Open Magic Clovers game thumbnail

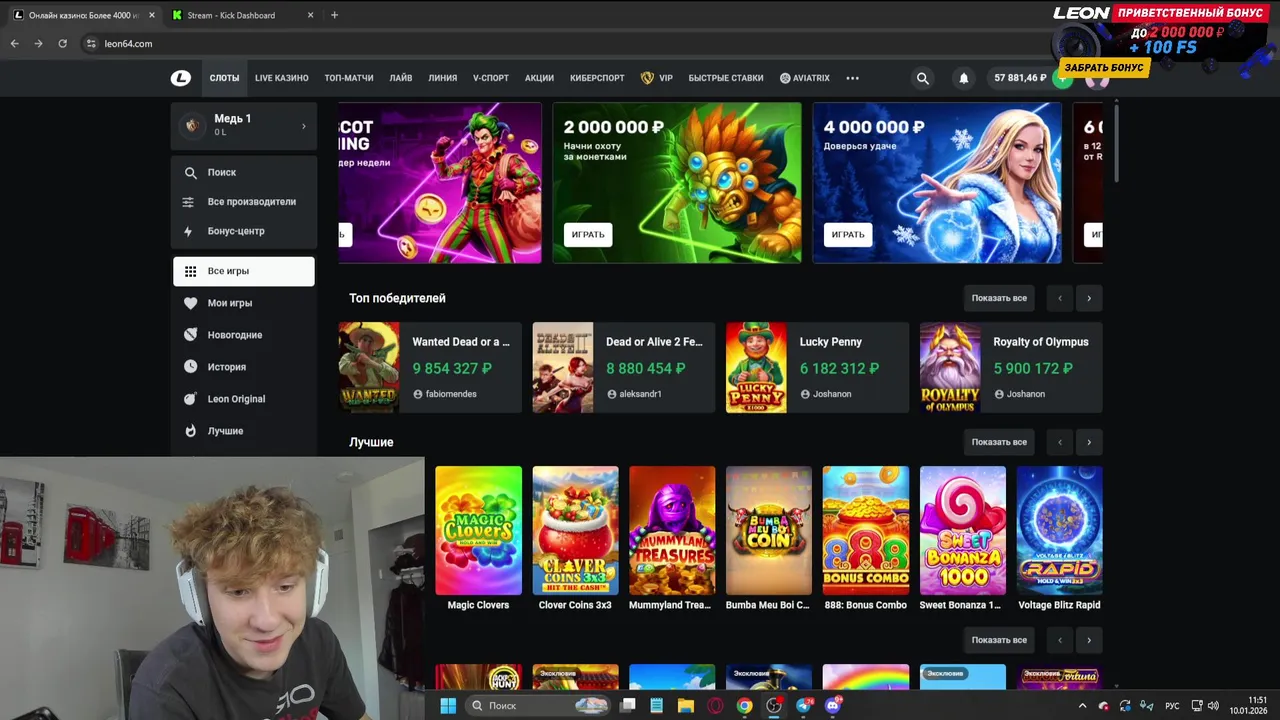tap(478, 530)
